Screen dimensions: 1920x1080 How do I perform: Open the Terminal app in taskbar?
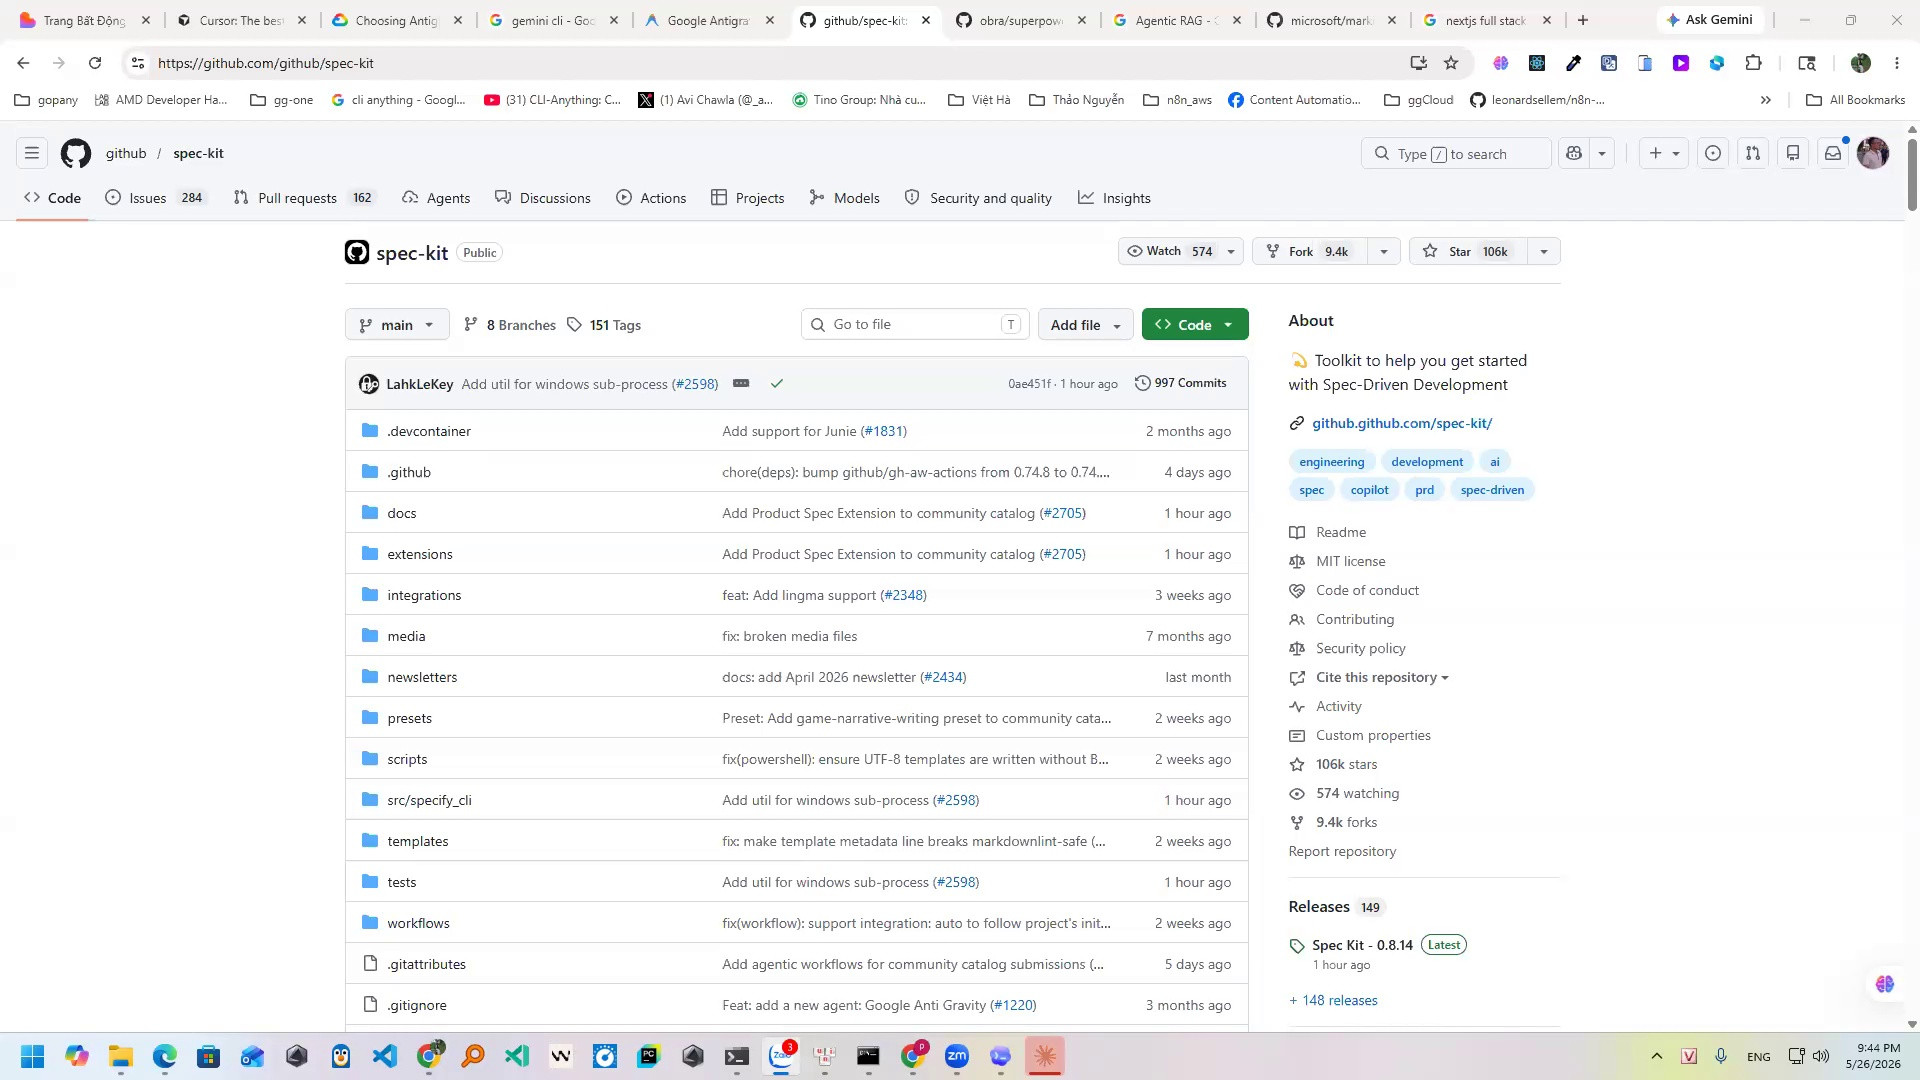[x=737, y=1056]
